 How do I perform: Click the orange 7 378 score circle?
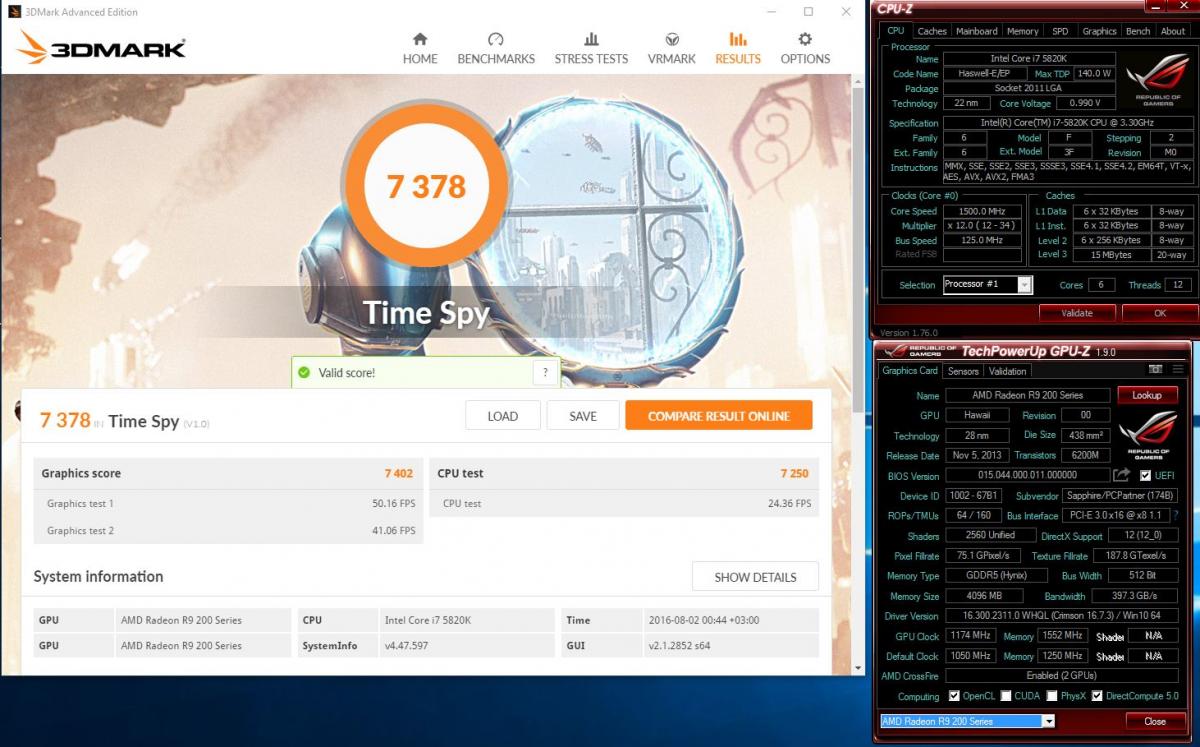point(427,187)
